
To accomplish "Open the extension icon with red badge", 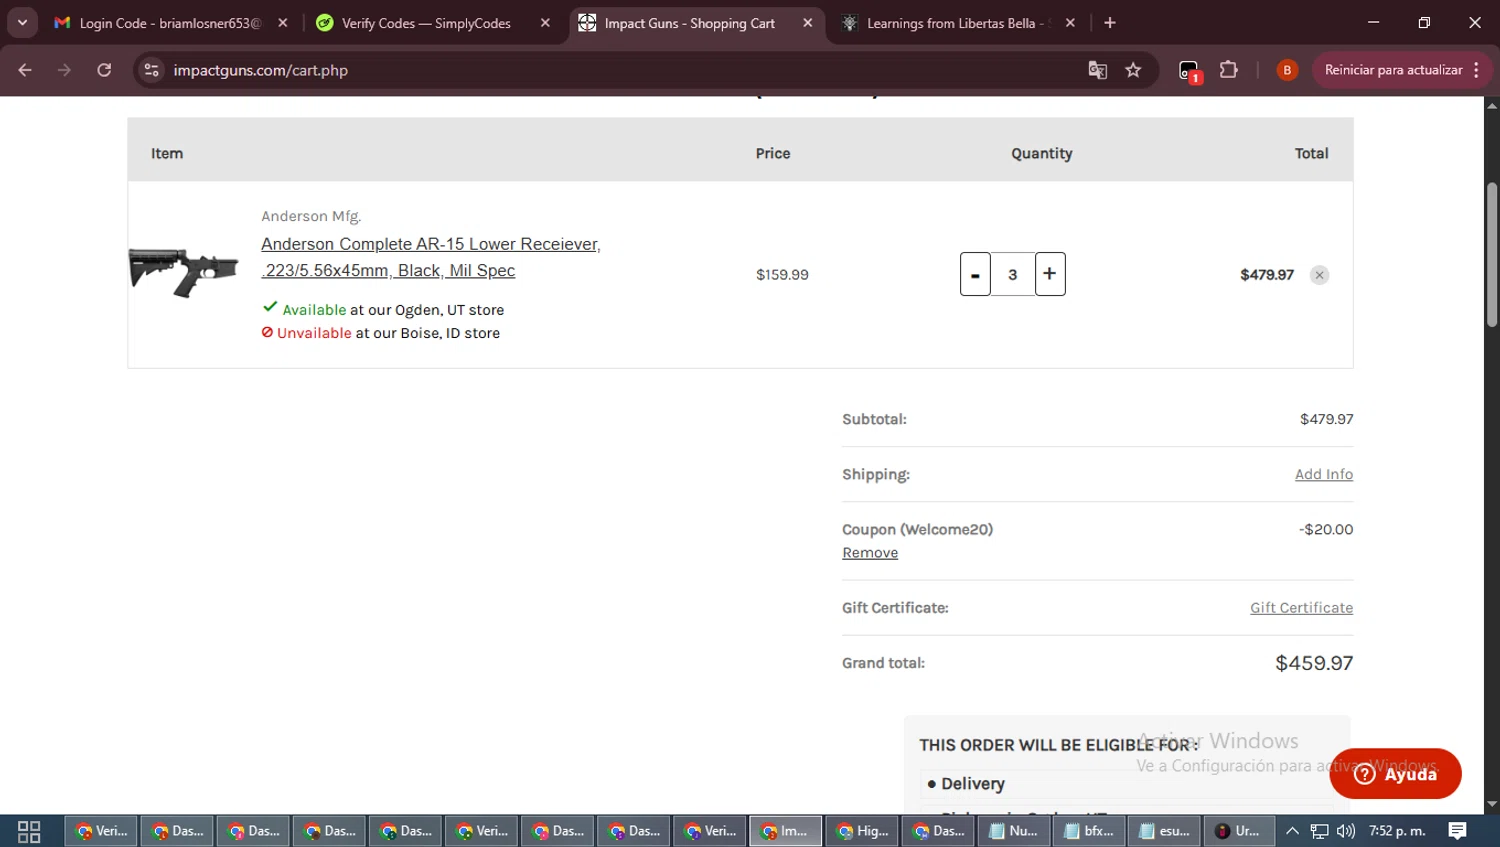I will tap(1189, 71).
